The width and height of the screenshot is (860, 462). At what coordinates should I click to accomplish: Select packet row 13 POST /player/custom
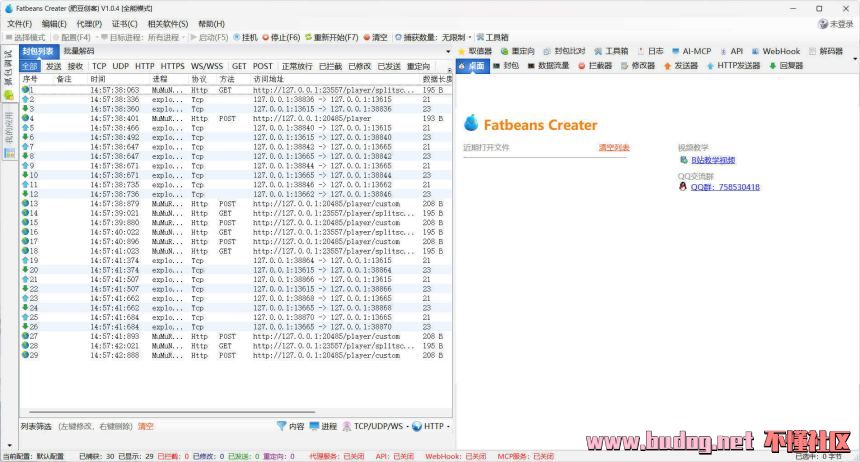pyautogui.click(x=236, y=204)
